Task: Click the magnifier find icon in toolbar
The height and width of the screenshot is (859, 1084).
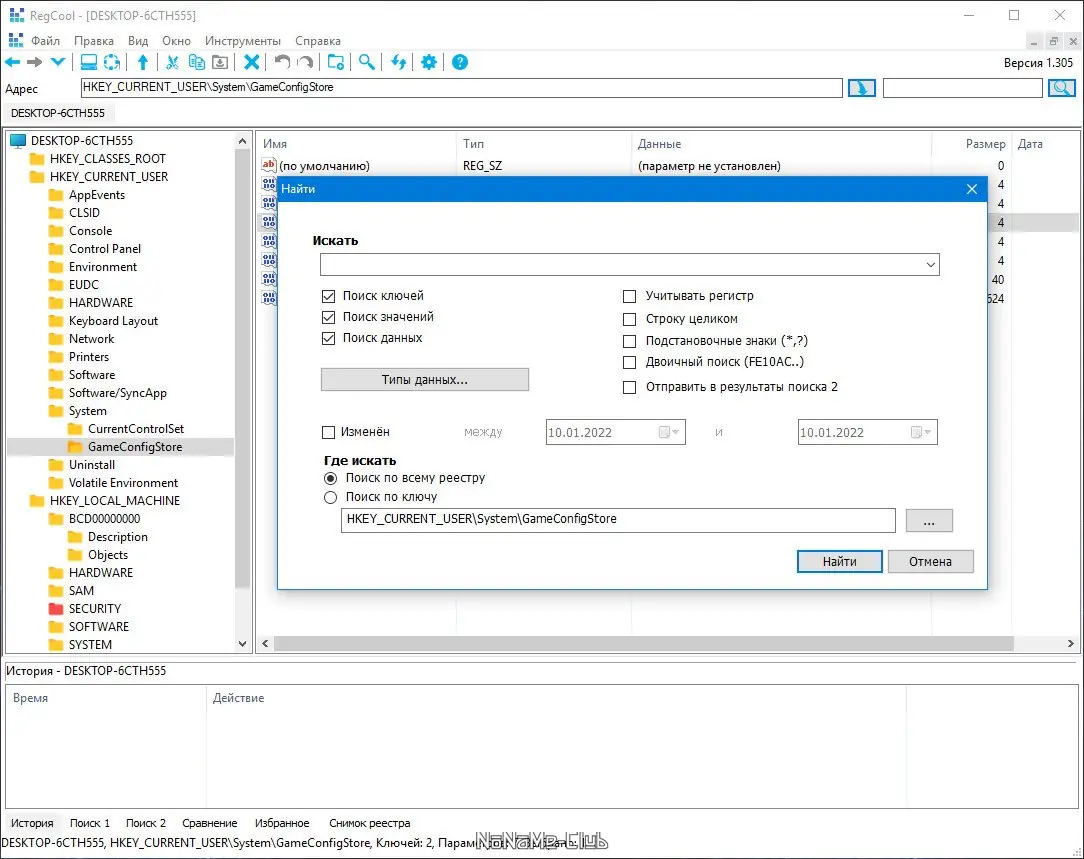Action: [x=367, y=62]
